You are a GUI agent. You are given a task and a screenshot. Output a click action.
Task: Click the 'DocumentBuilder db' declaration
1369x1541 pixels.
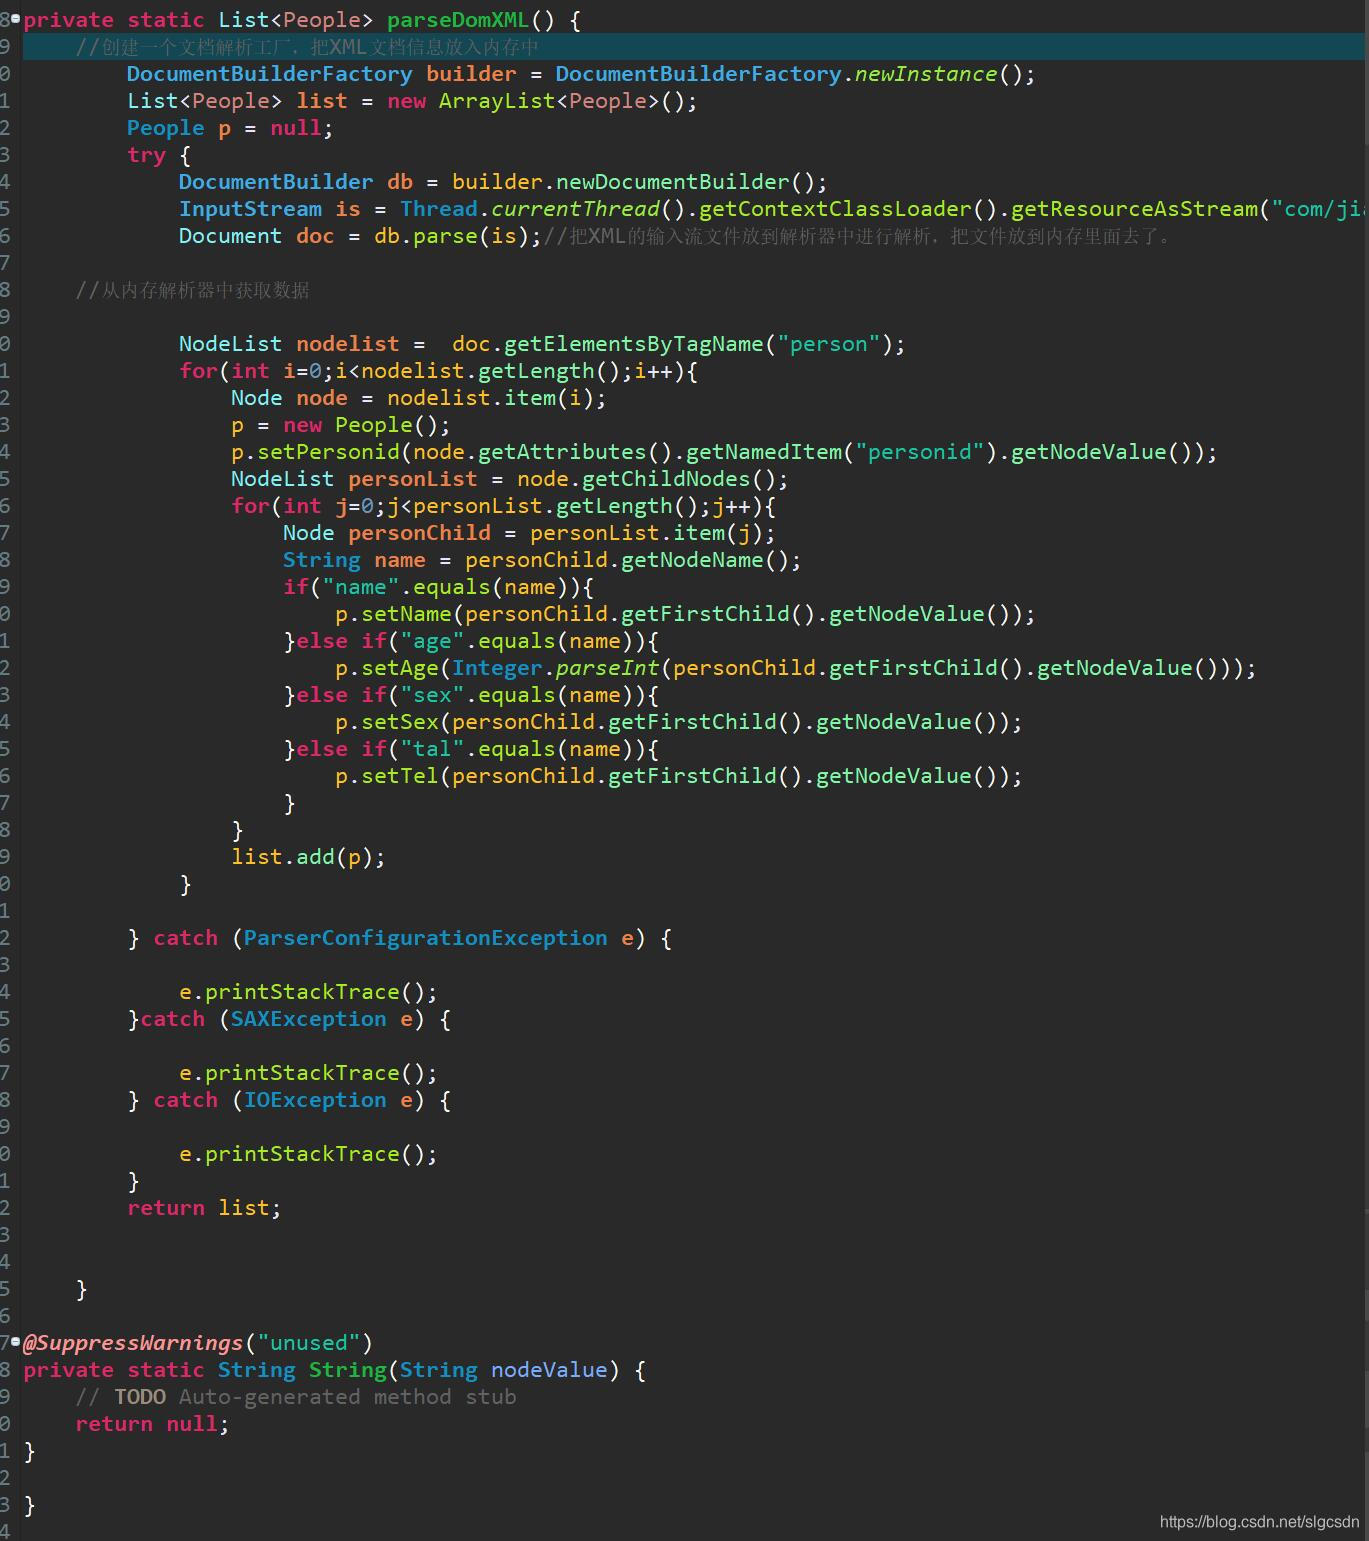click(x=295, y=182)
